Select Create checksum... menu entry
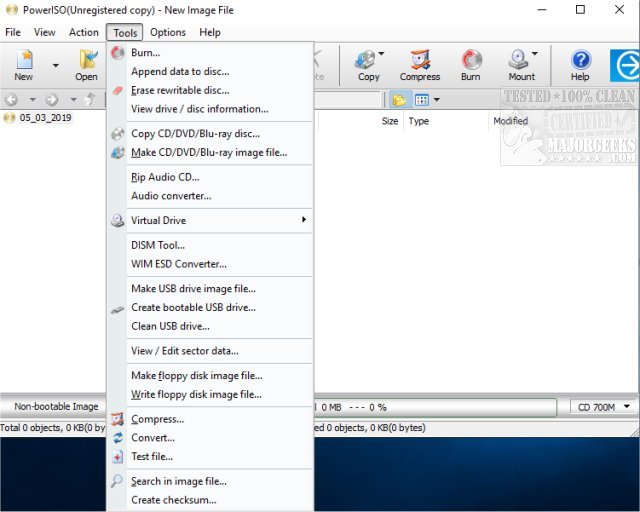 coord(211,500)
